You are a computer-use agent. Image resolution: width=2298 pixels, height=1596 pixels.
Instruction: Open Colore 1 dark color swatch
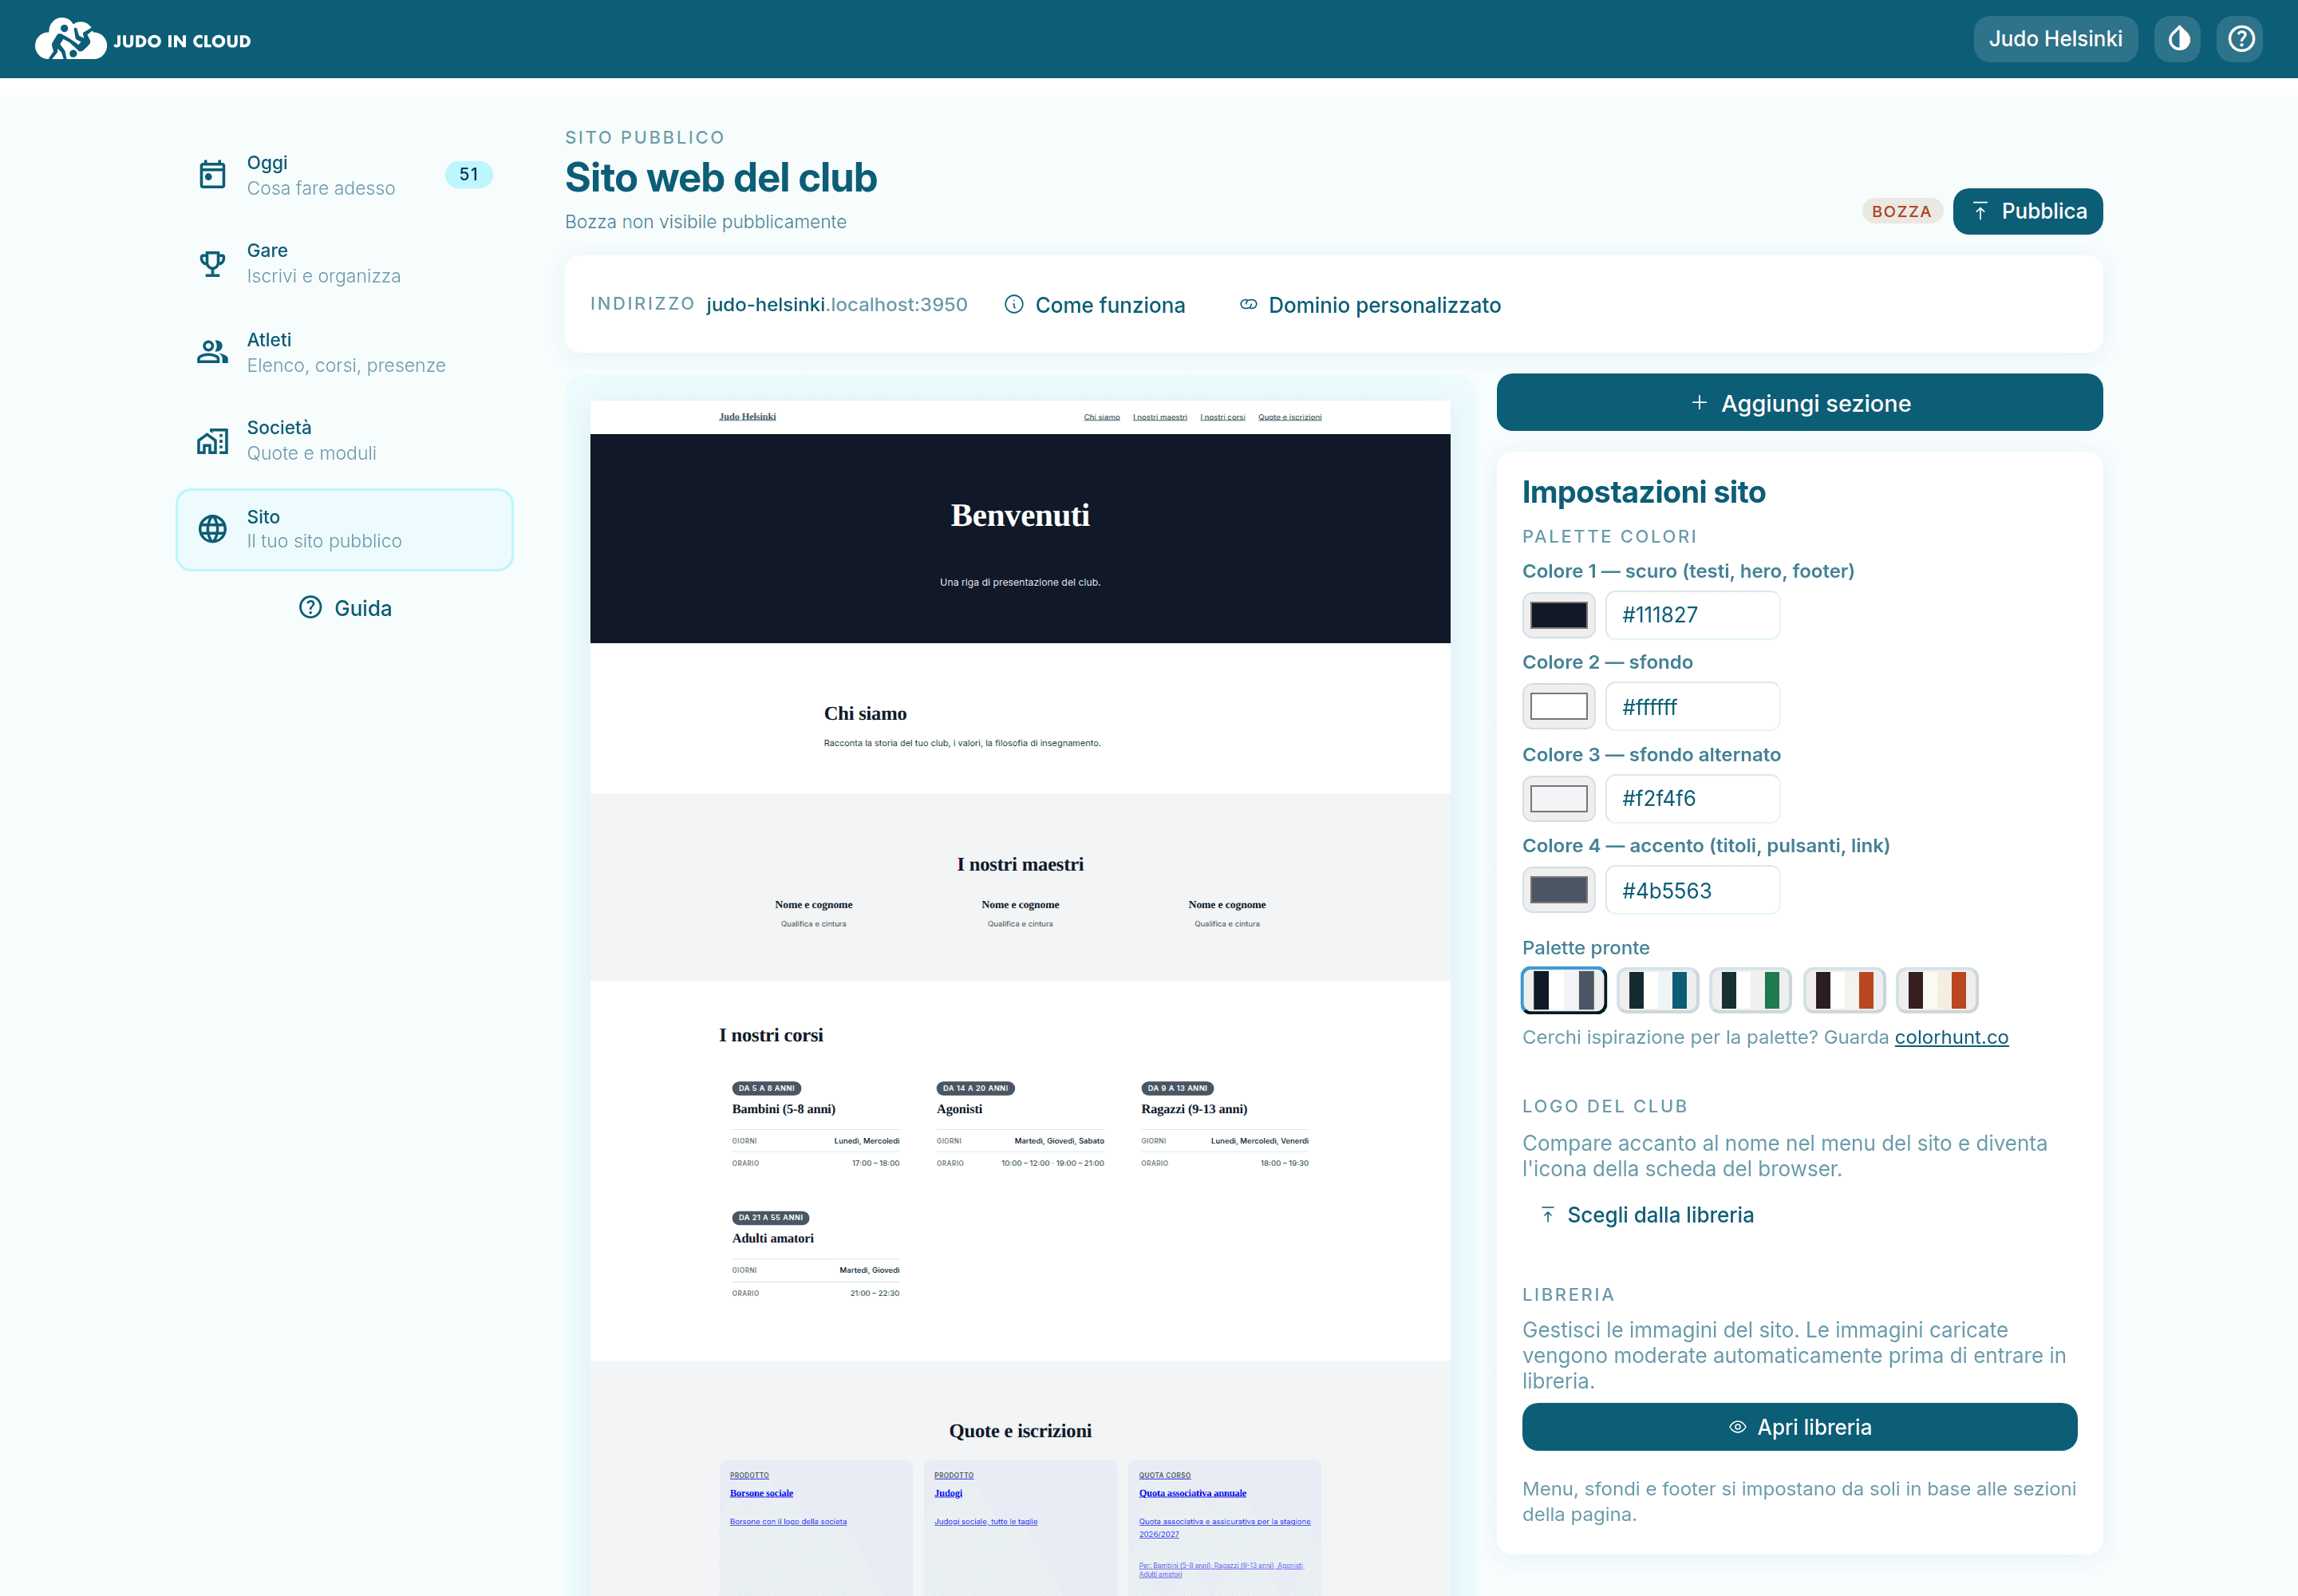[1558, 615]
